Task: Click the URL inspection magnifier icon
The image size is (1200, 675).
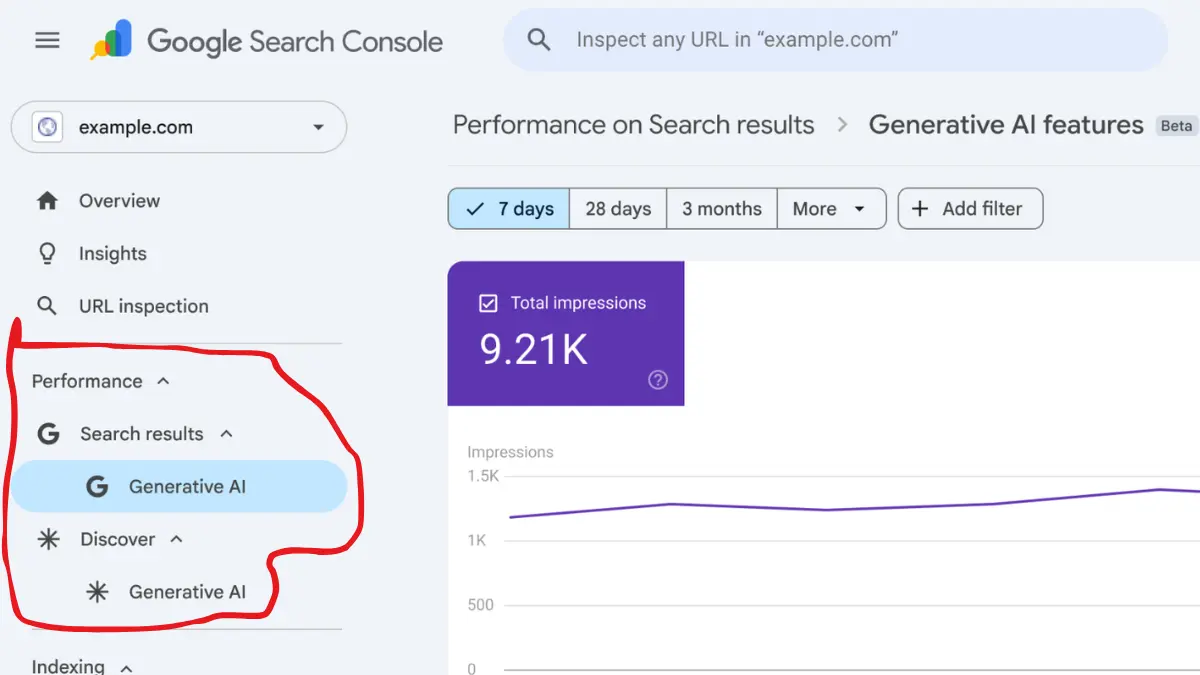Action: point(47,306)
